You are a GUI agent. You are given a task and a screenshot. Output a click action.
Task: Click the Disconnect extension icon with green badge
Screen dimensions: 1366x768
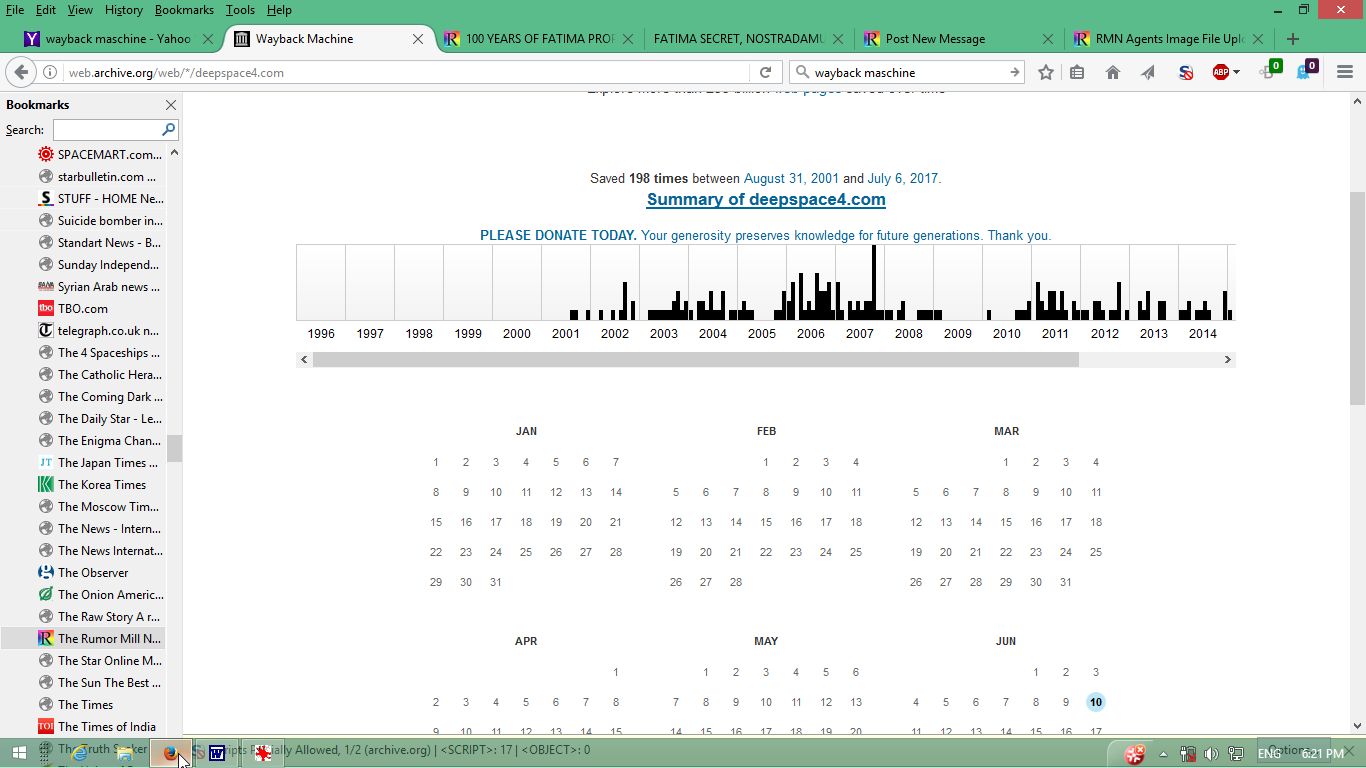(1270, 71)
